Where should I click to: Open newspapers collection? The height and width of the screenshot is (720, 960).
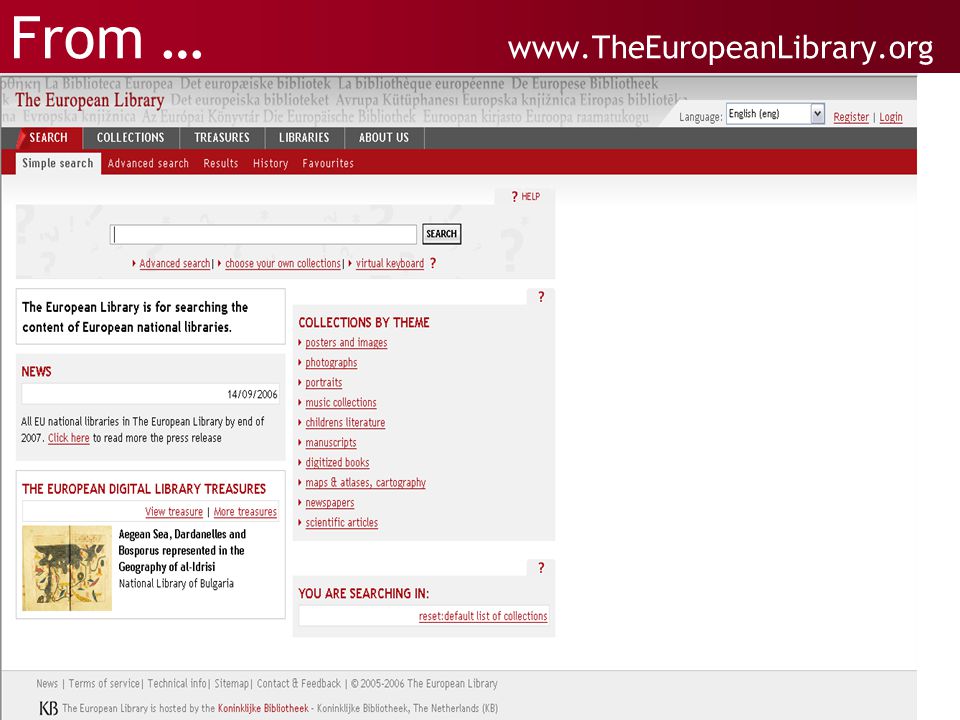330,503
